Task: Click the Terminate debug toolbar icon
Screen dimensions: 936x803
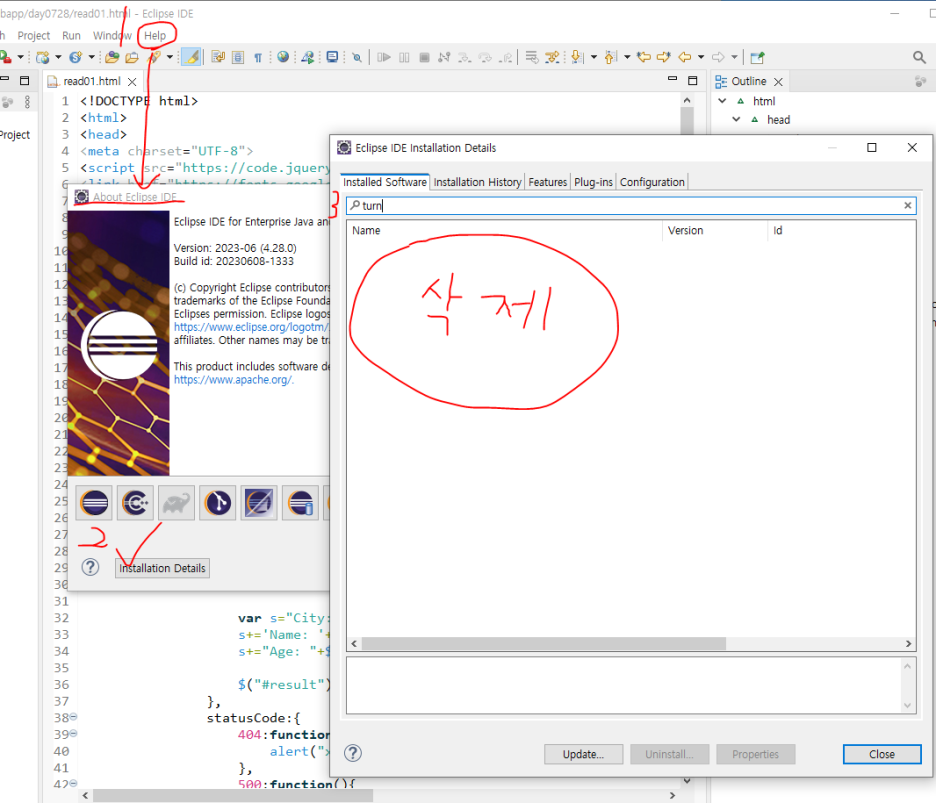Action: [424, 57]
